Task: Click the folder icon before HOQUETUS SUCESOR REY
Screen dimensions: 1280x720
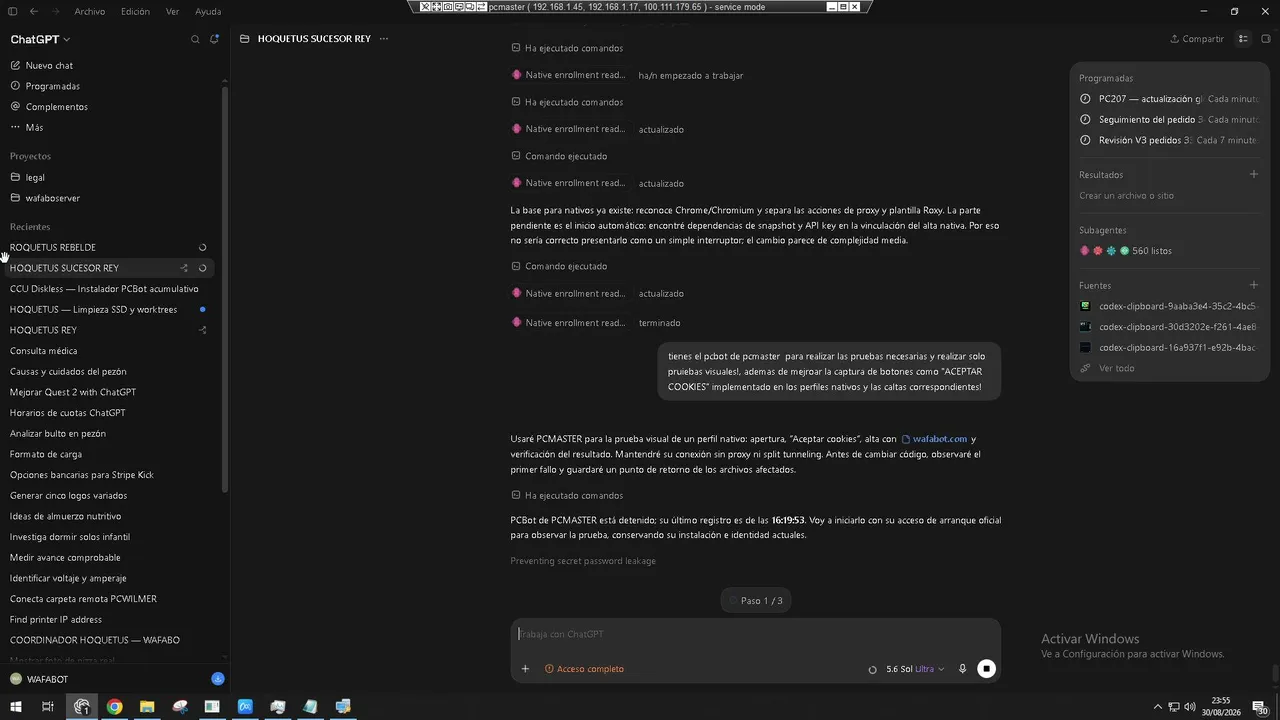Action: [x=245, y=39]
